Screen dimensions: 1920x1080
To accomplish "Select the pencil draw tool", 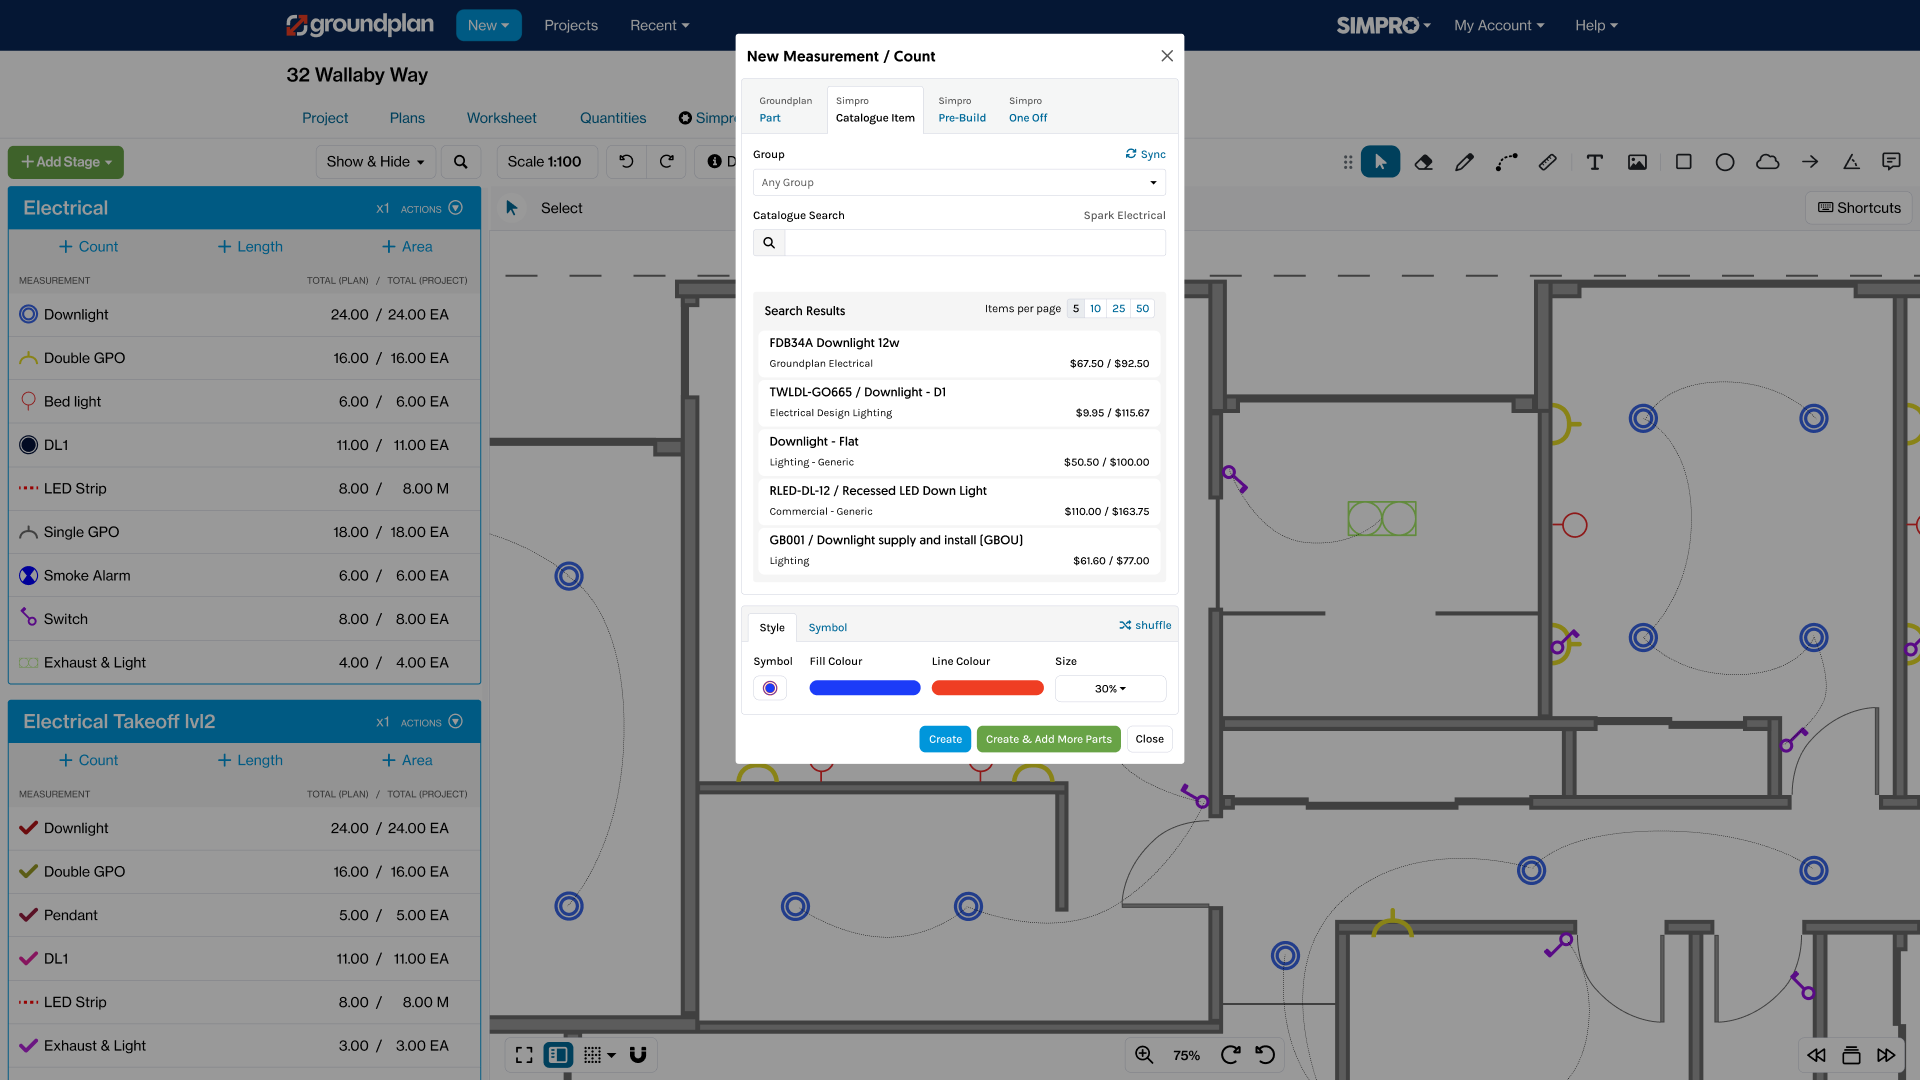I will [1464, 162].
